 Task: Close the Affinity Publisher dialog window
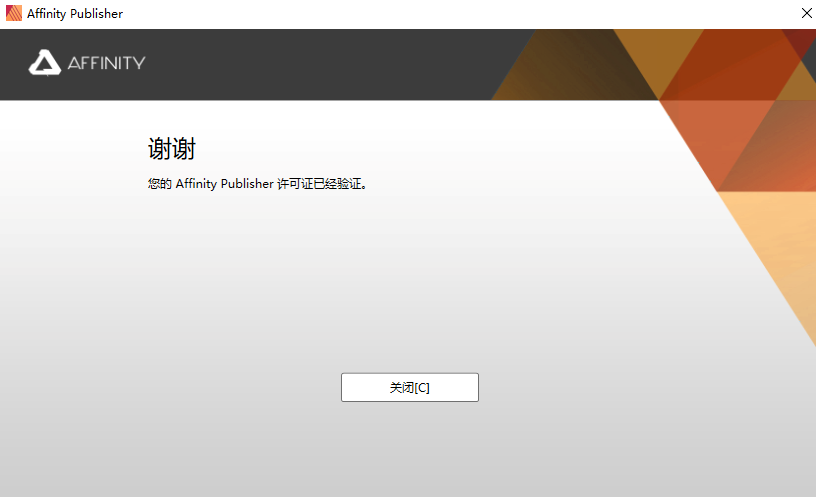click(806, 14)
